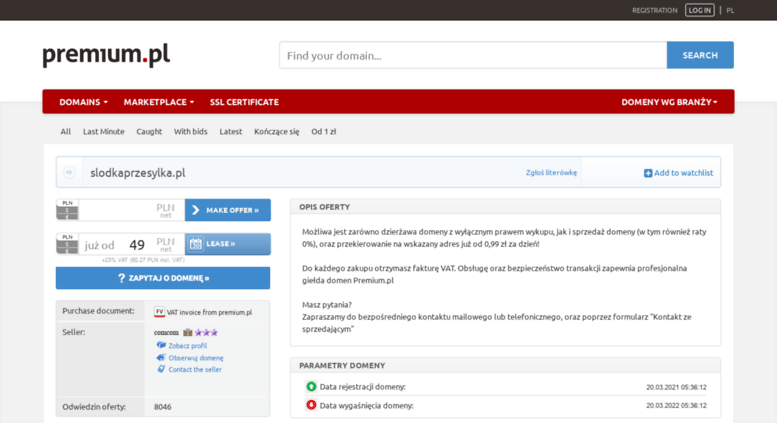The height and width of the screenshot is (423, 777).
Task: Click the Make Offer button
Action: click(228, 210)
